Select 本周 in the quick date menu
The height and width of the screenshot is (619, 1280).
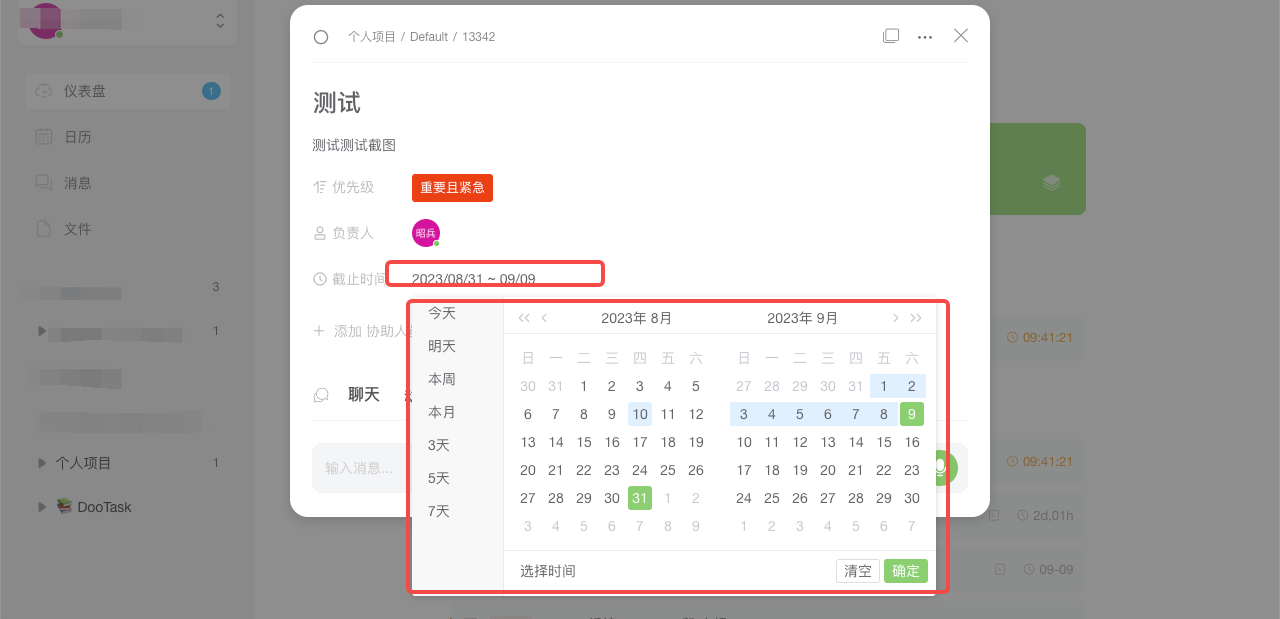441,379
